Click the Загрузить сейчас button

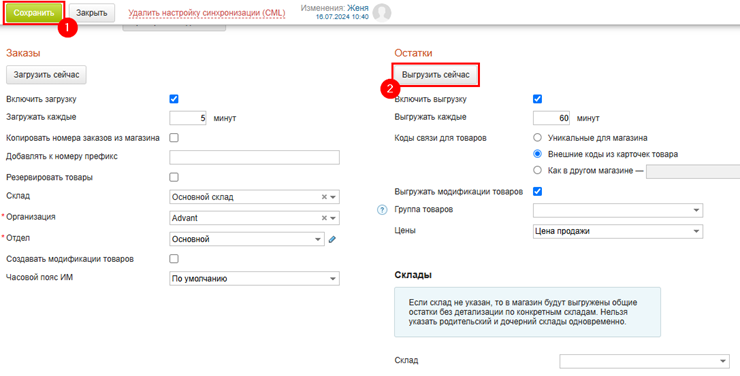pos(46,75)
